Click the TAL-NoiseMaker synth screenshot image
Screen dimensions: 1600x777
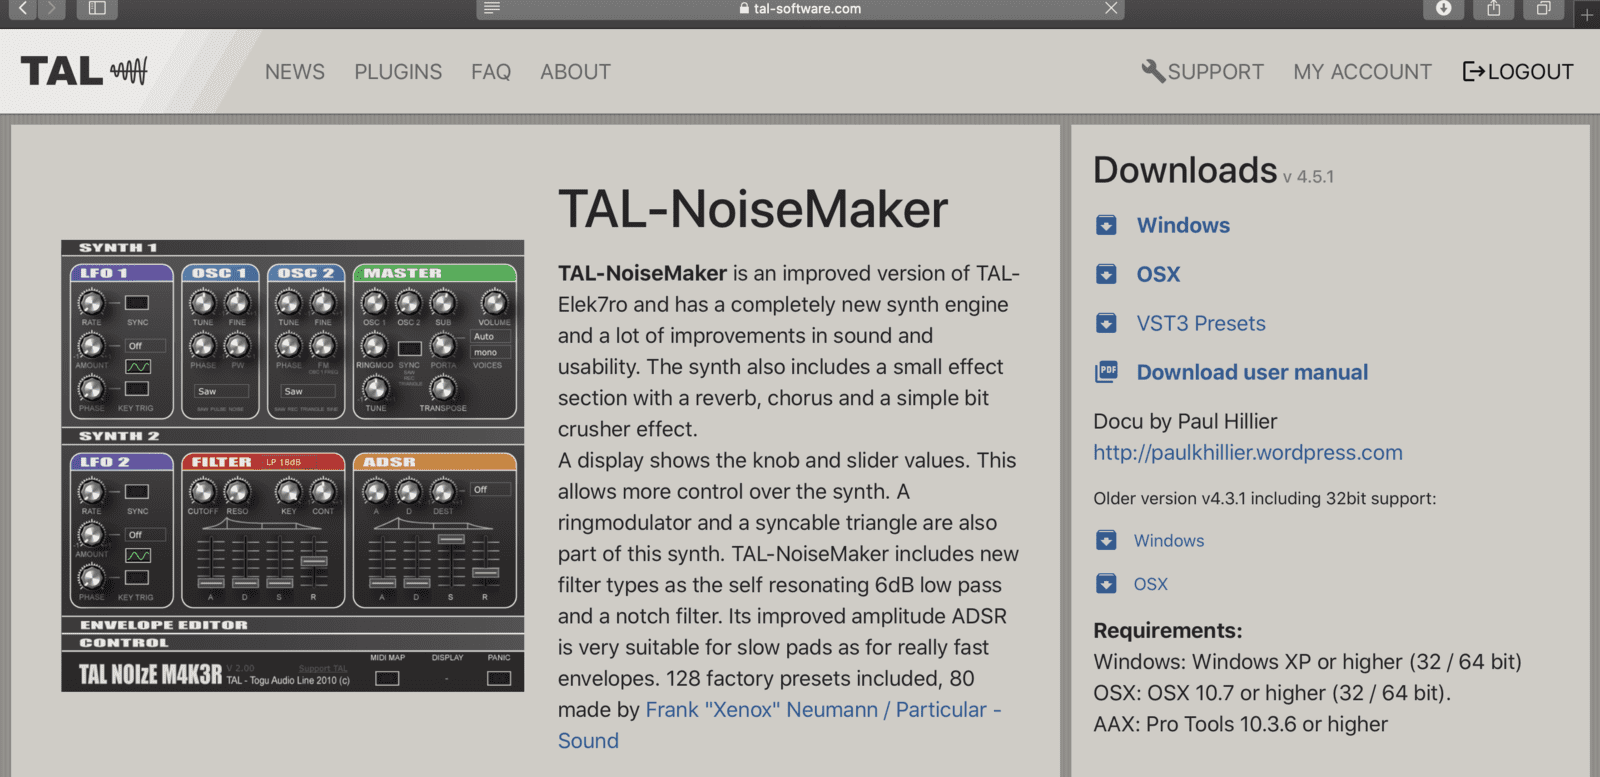pos(292,466)
